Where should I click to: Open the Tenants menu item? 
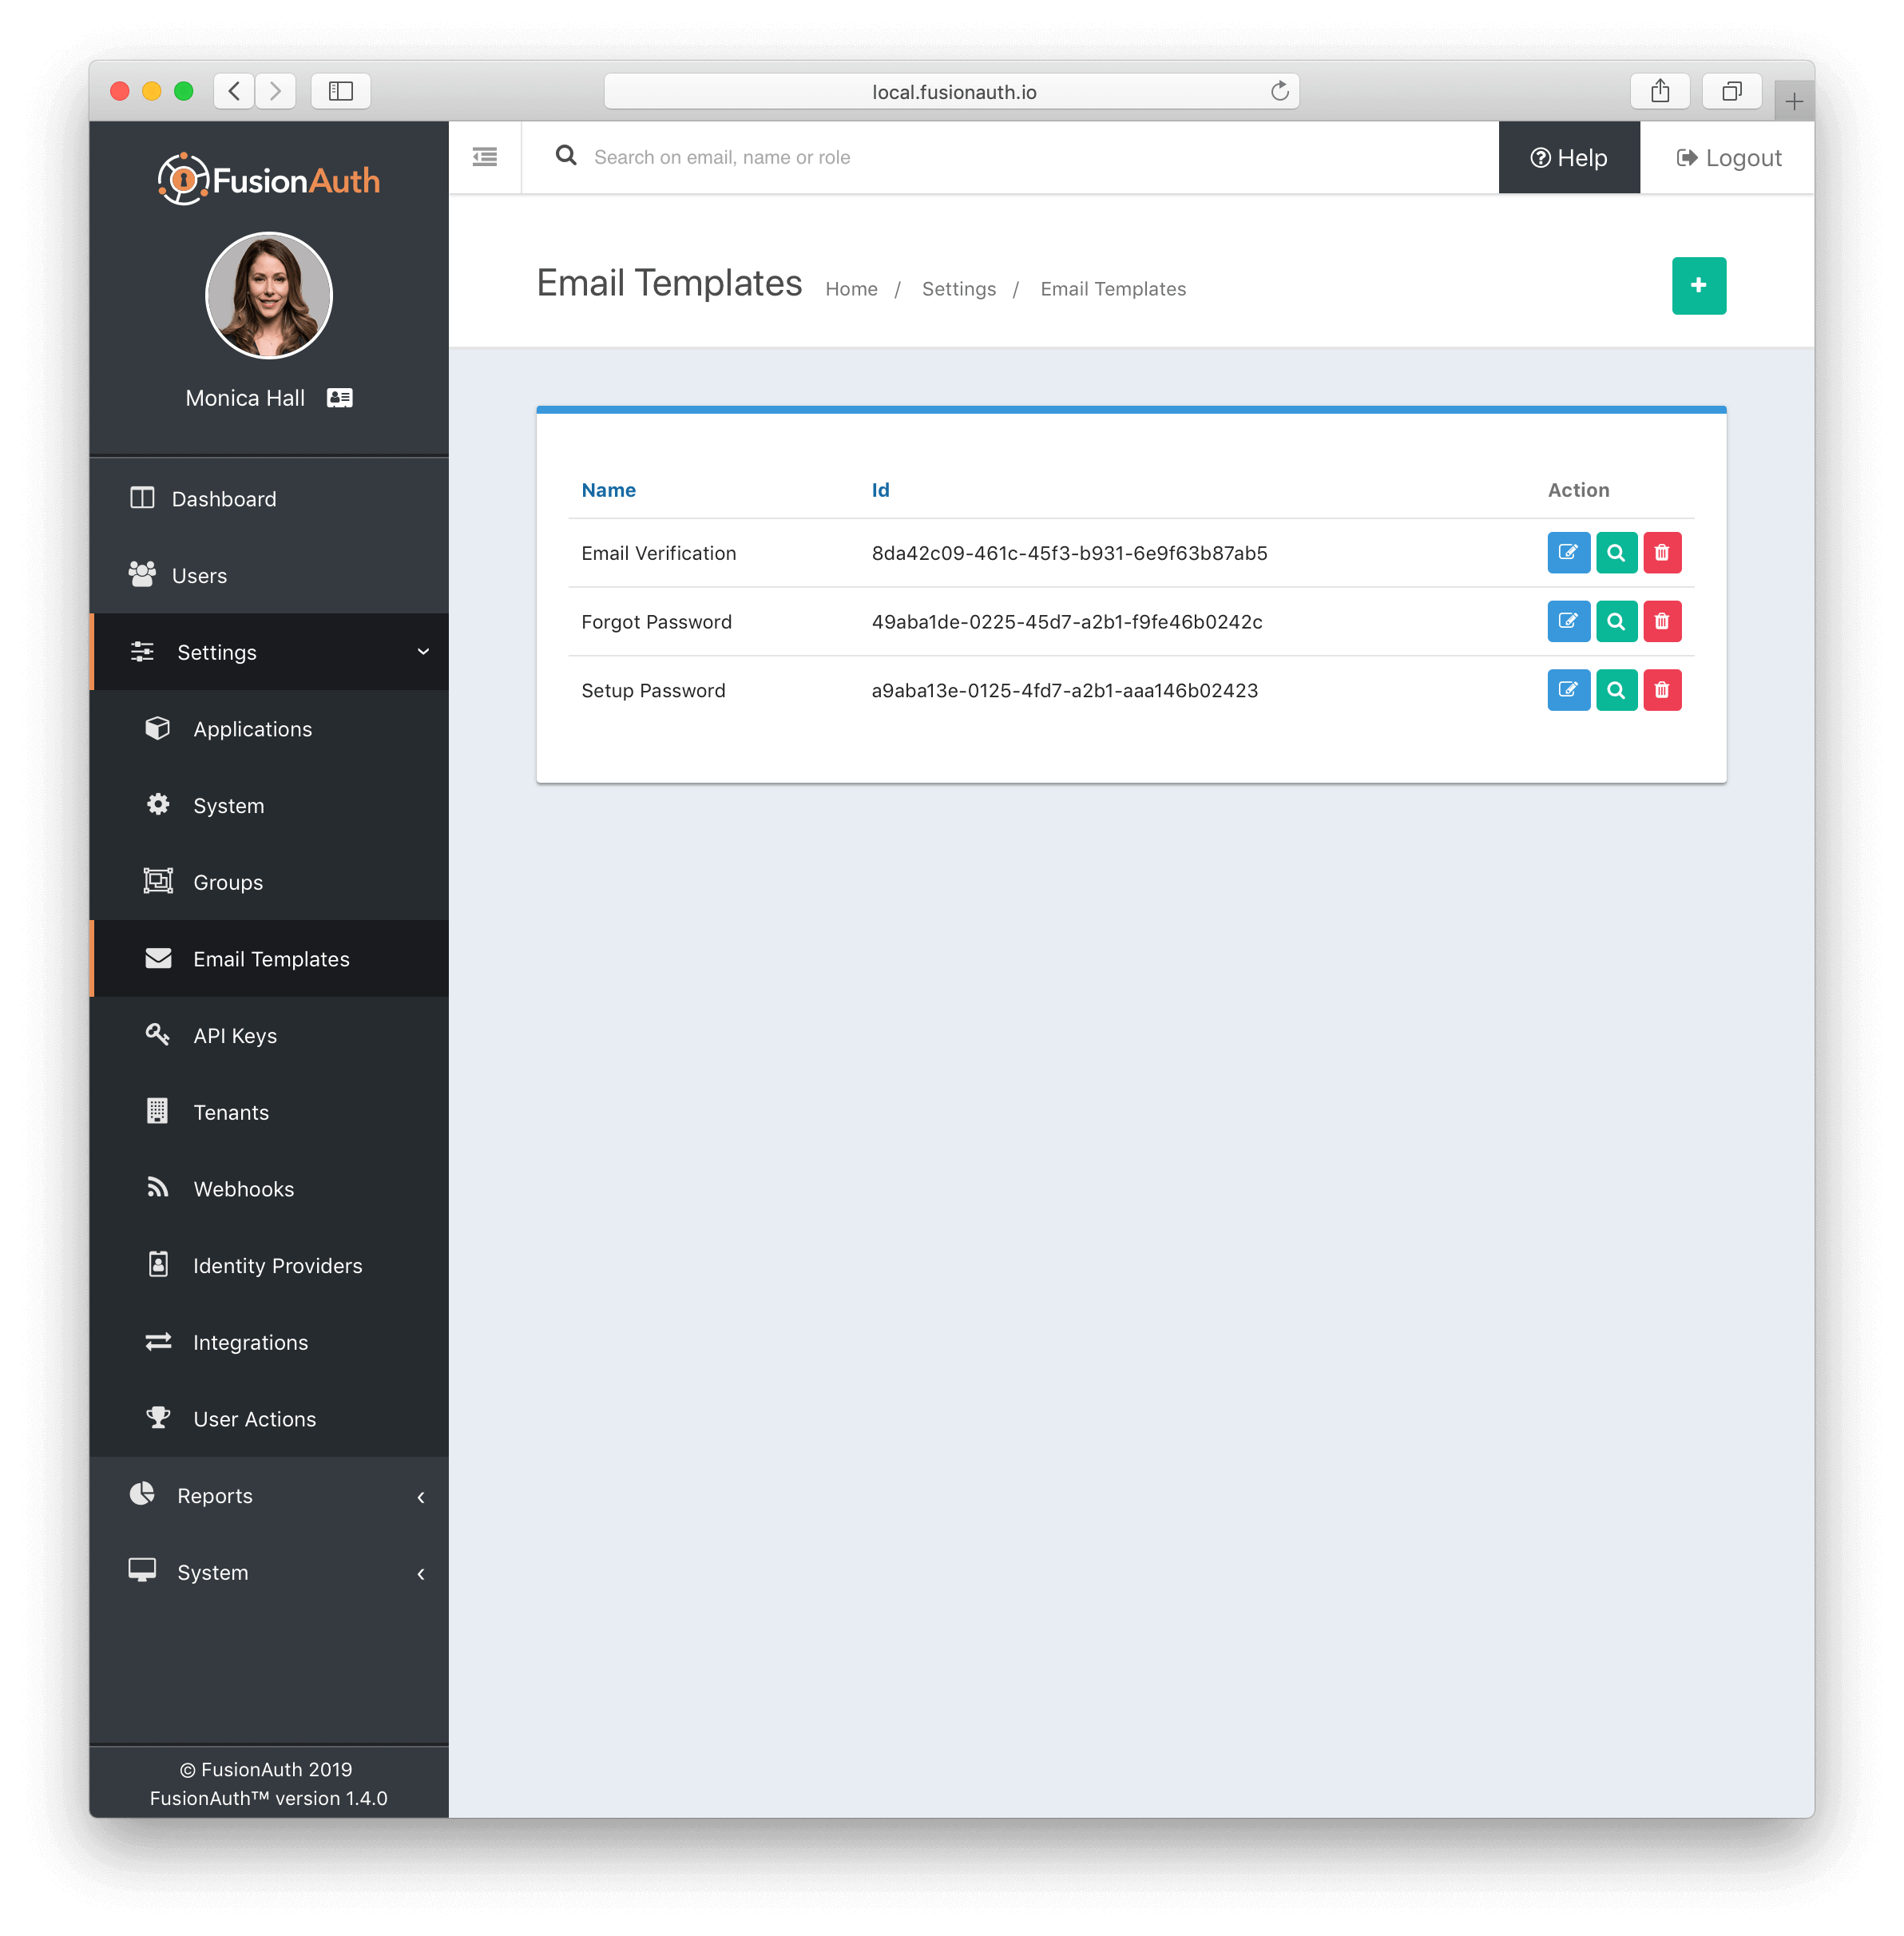tap(230, 1111)
